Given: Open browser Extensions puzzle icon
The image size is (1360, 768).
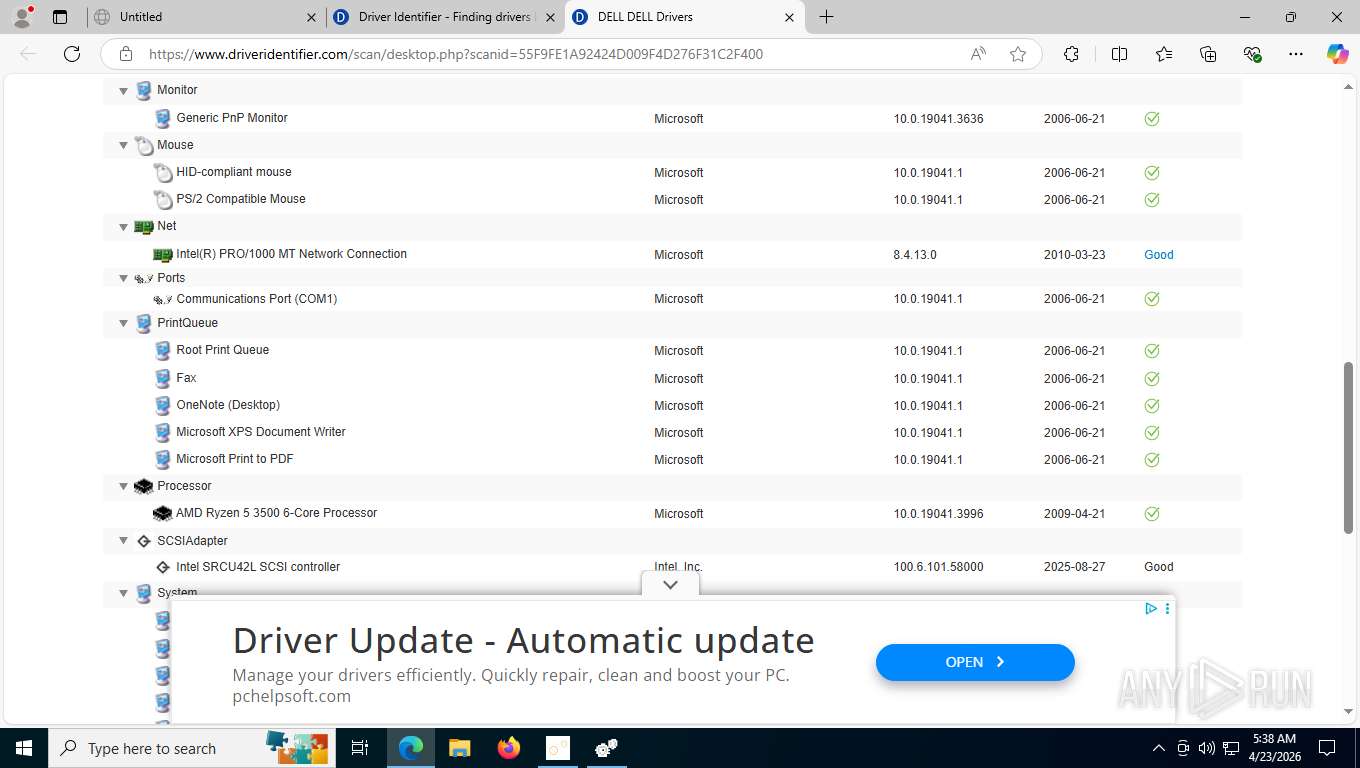Looking at the screenshot, I should point(1071,54).
